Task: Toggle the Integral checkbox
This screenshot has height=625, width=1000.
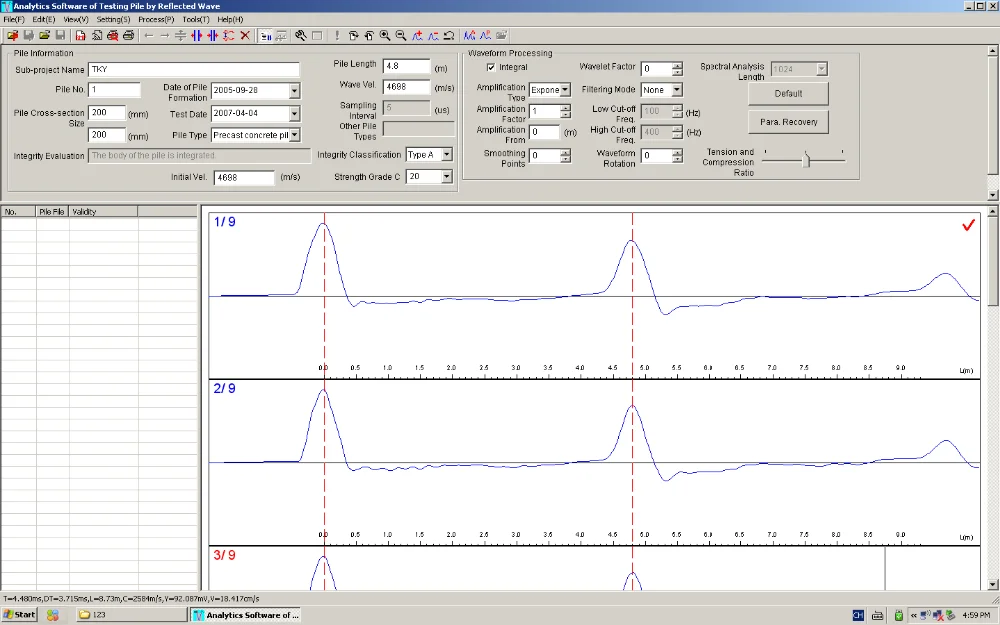Action: click(x=491, y=67)
